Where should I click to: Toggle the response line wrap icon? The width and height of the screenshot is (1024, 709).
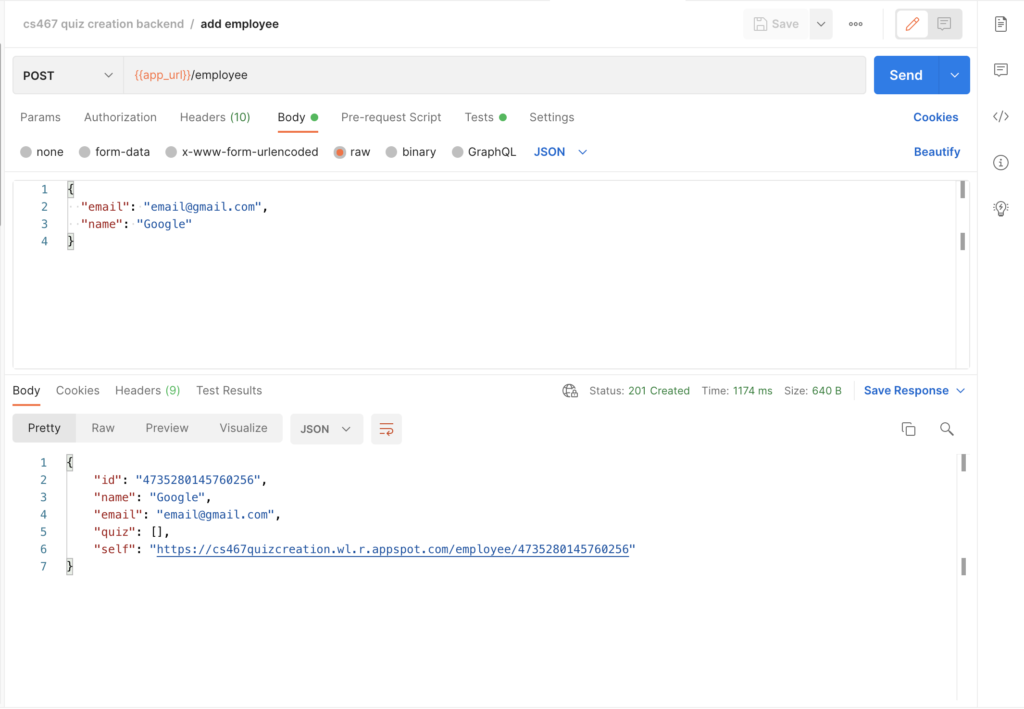click(x=386, y=429)
